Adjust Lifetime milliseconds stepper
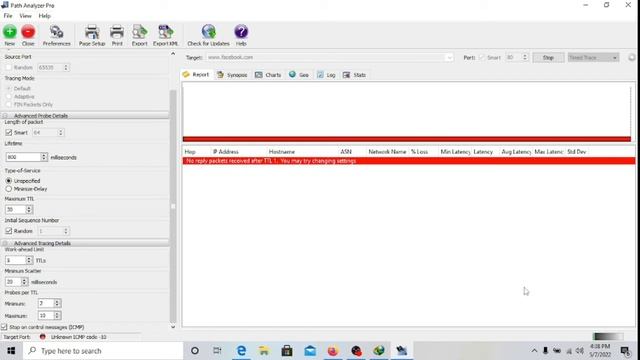The image size is (640, 360). click(x=44, y=157)
